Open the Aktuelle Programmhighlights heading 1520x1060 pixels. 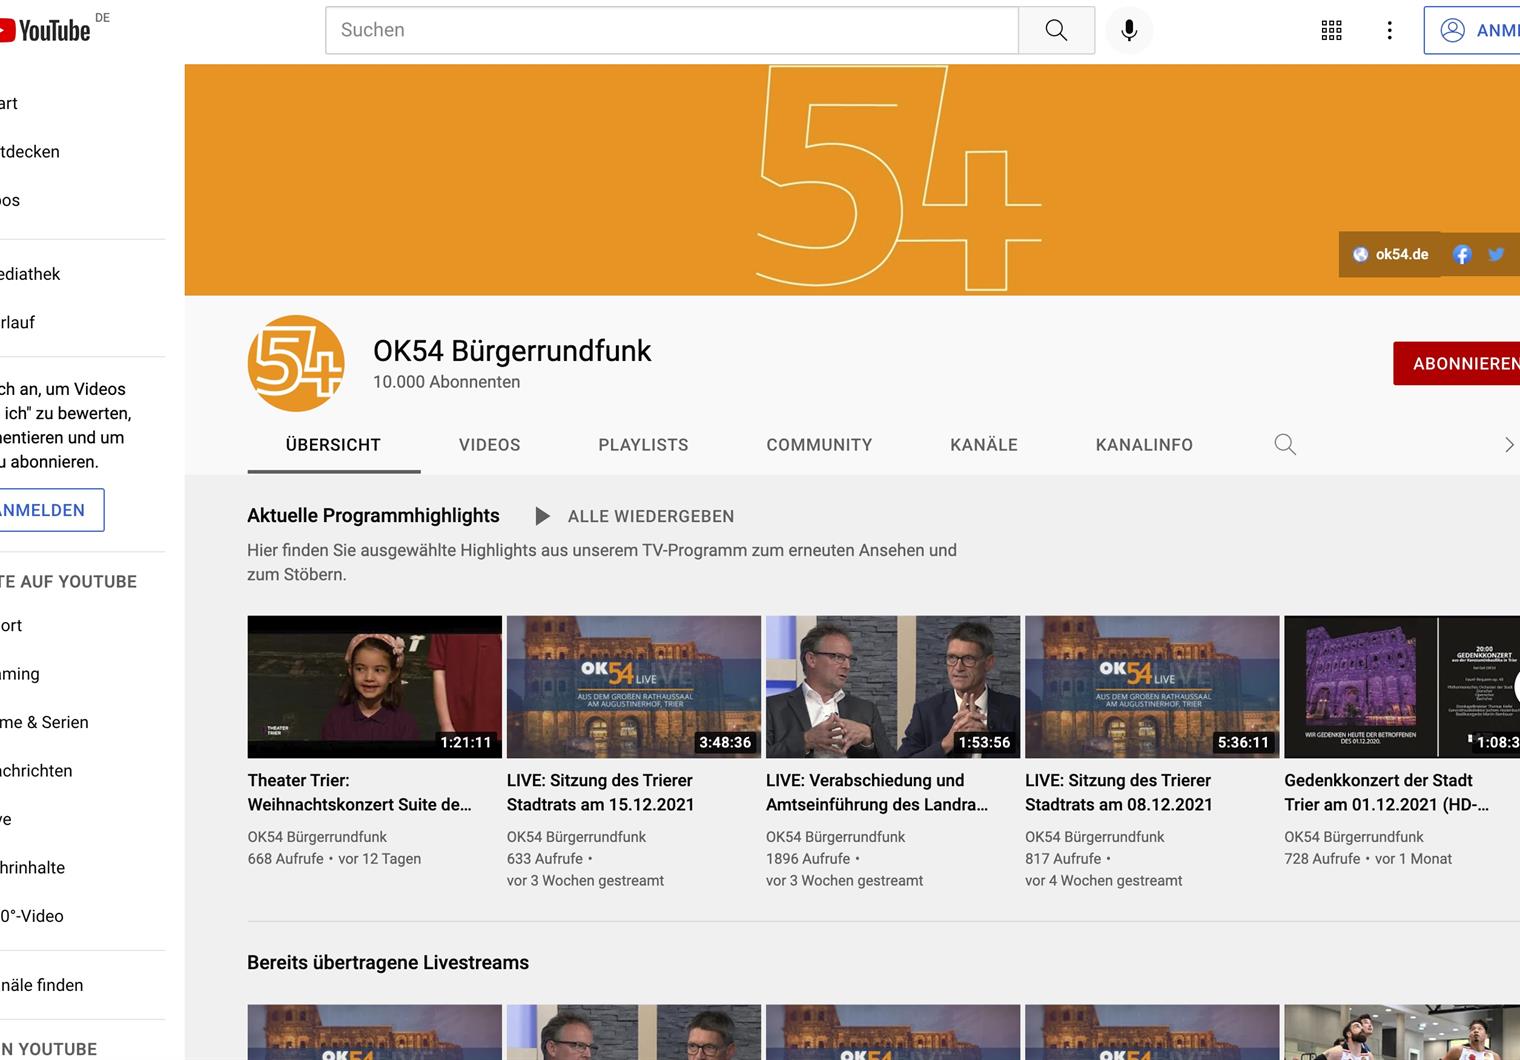pos(373,515)
